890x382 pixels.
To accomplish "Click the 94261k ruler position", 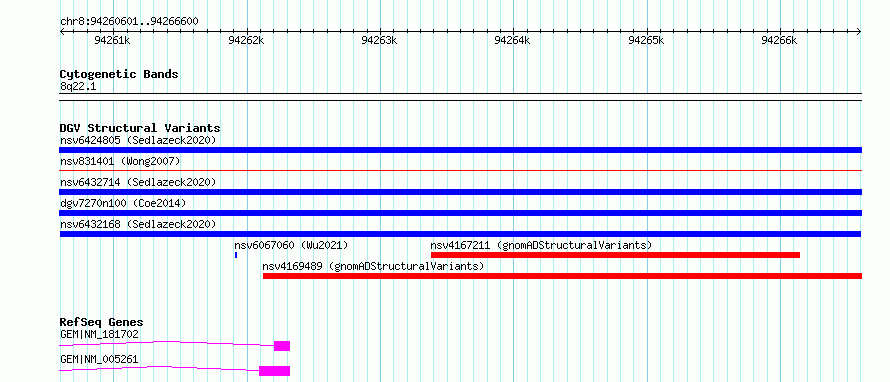I will point(112,41).
